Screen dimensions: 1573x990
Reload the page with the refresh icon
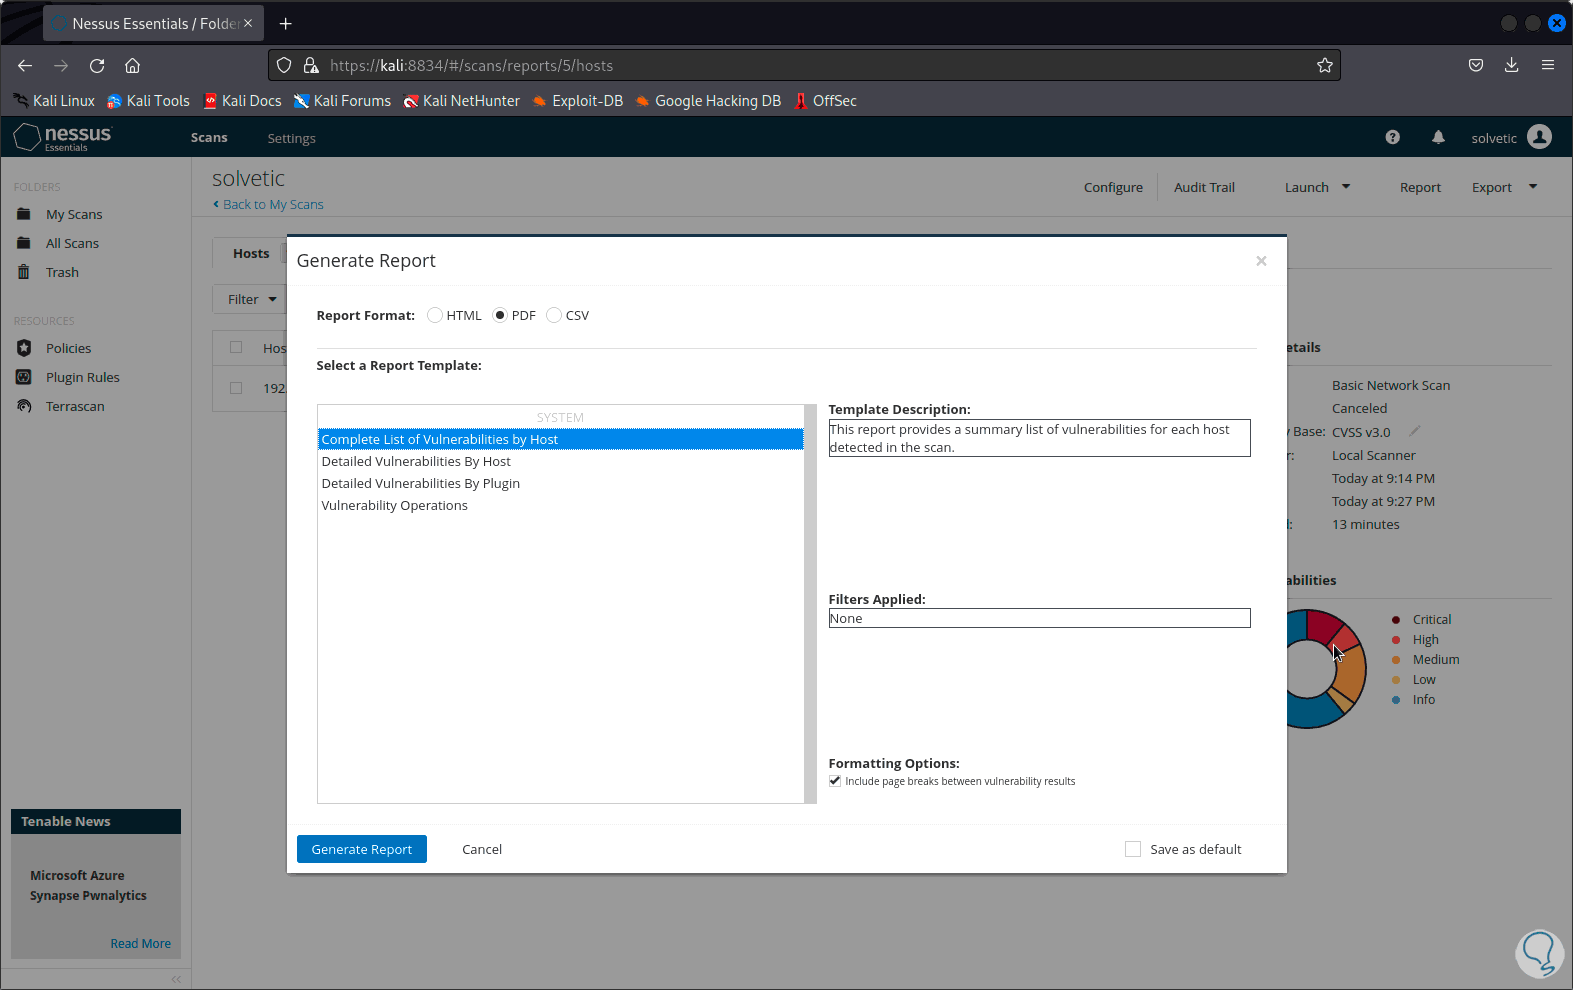point(97,65)
